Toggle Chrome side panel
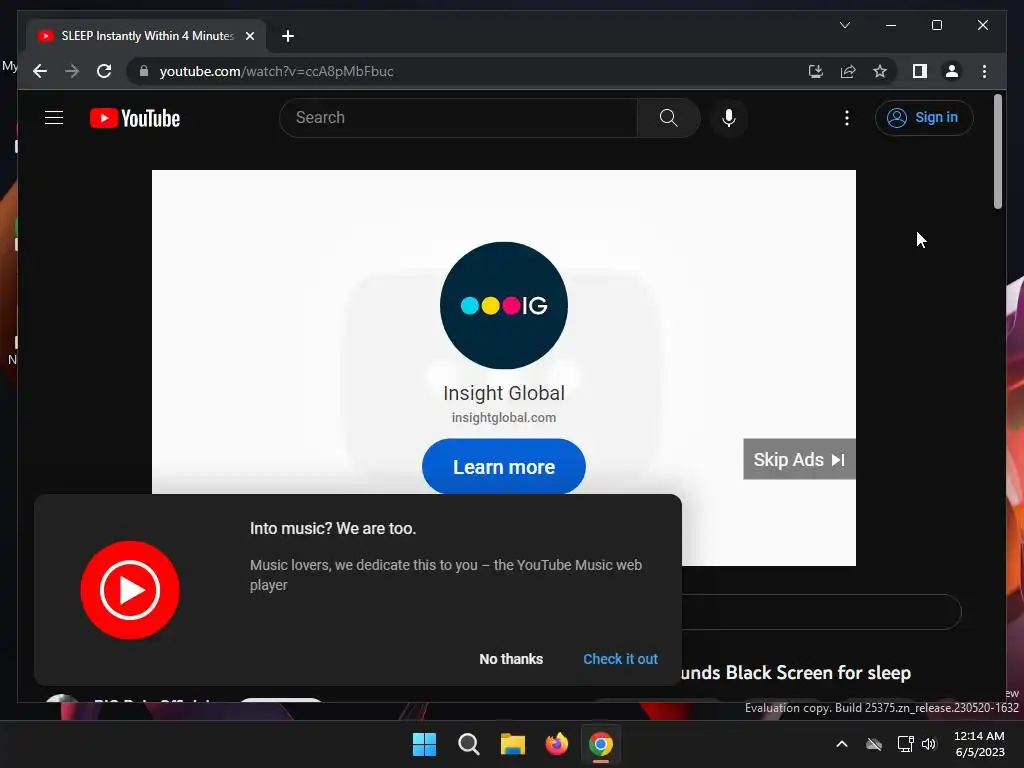Viewport: 1024px width, 768px height. point(920,71)
